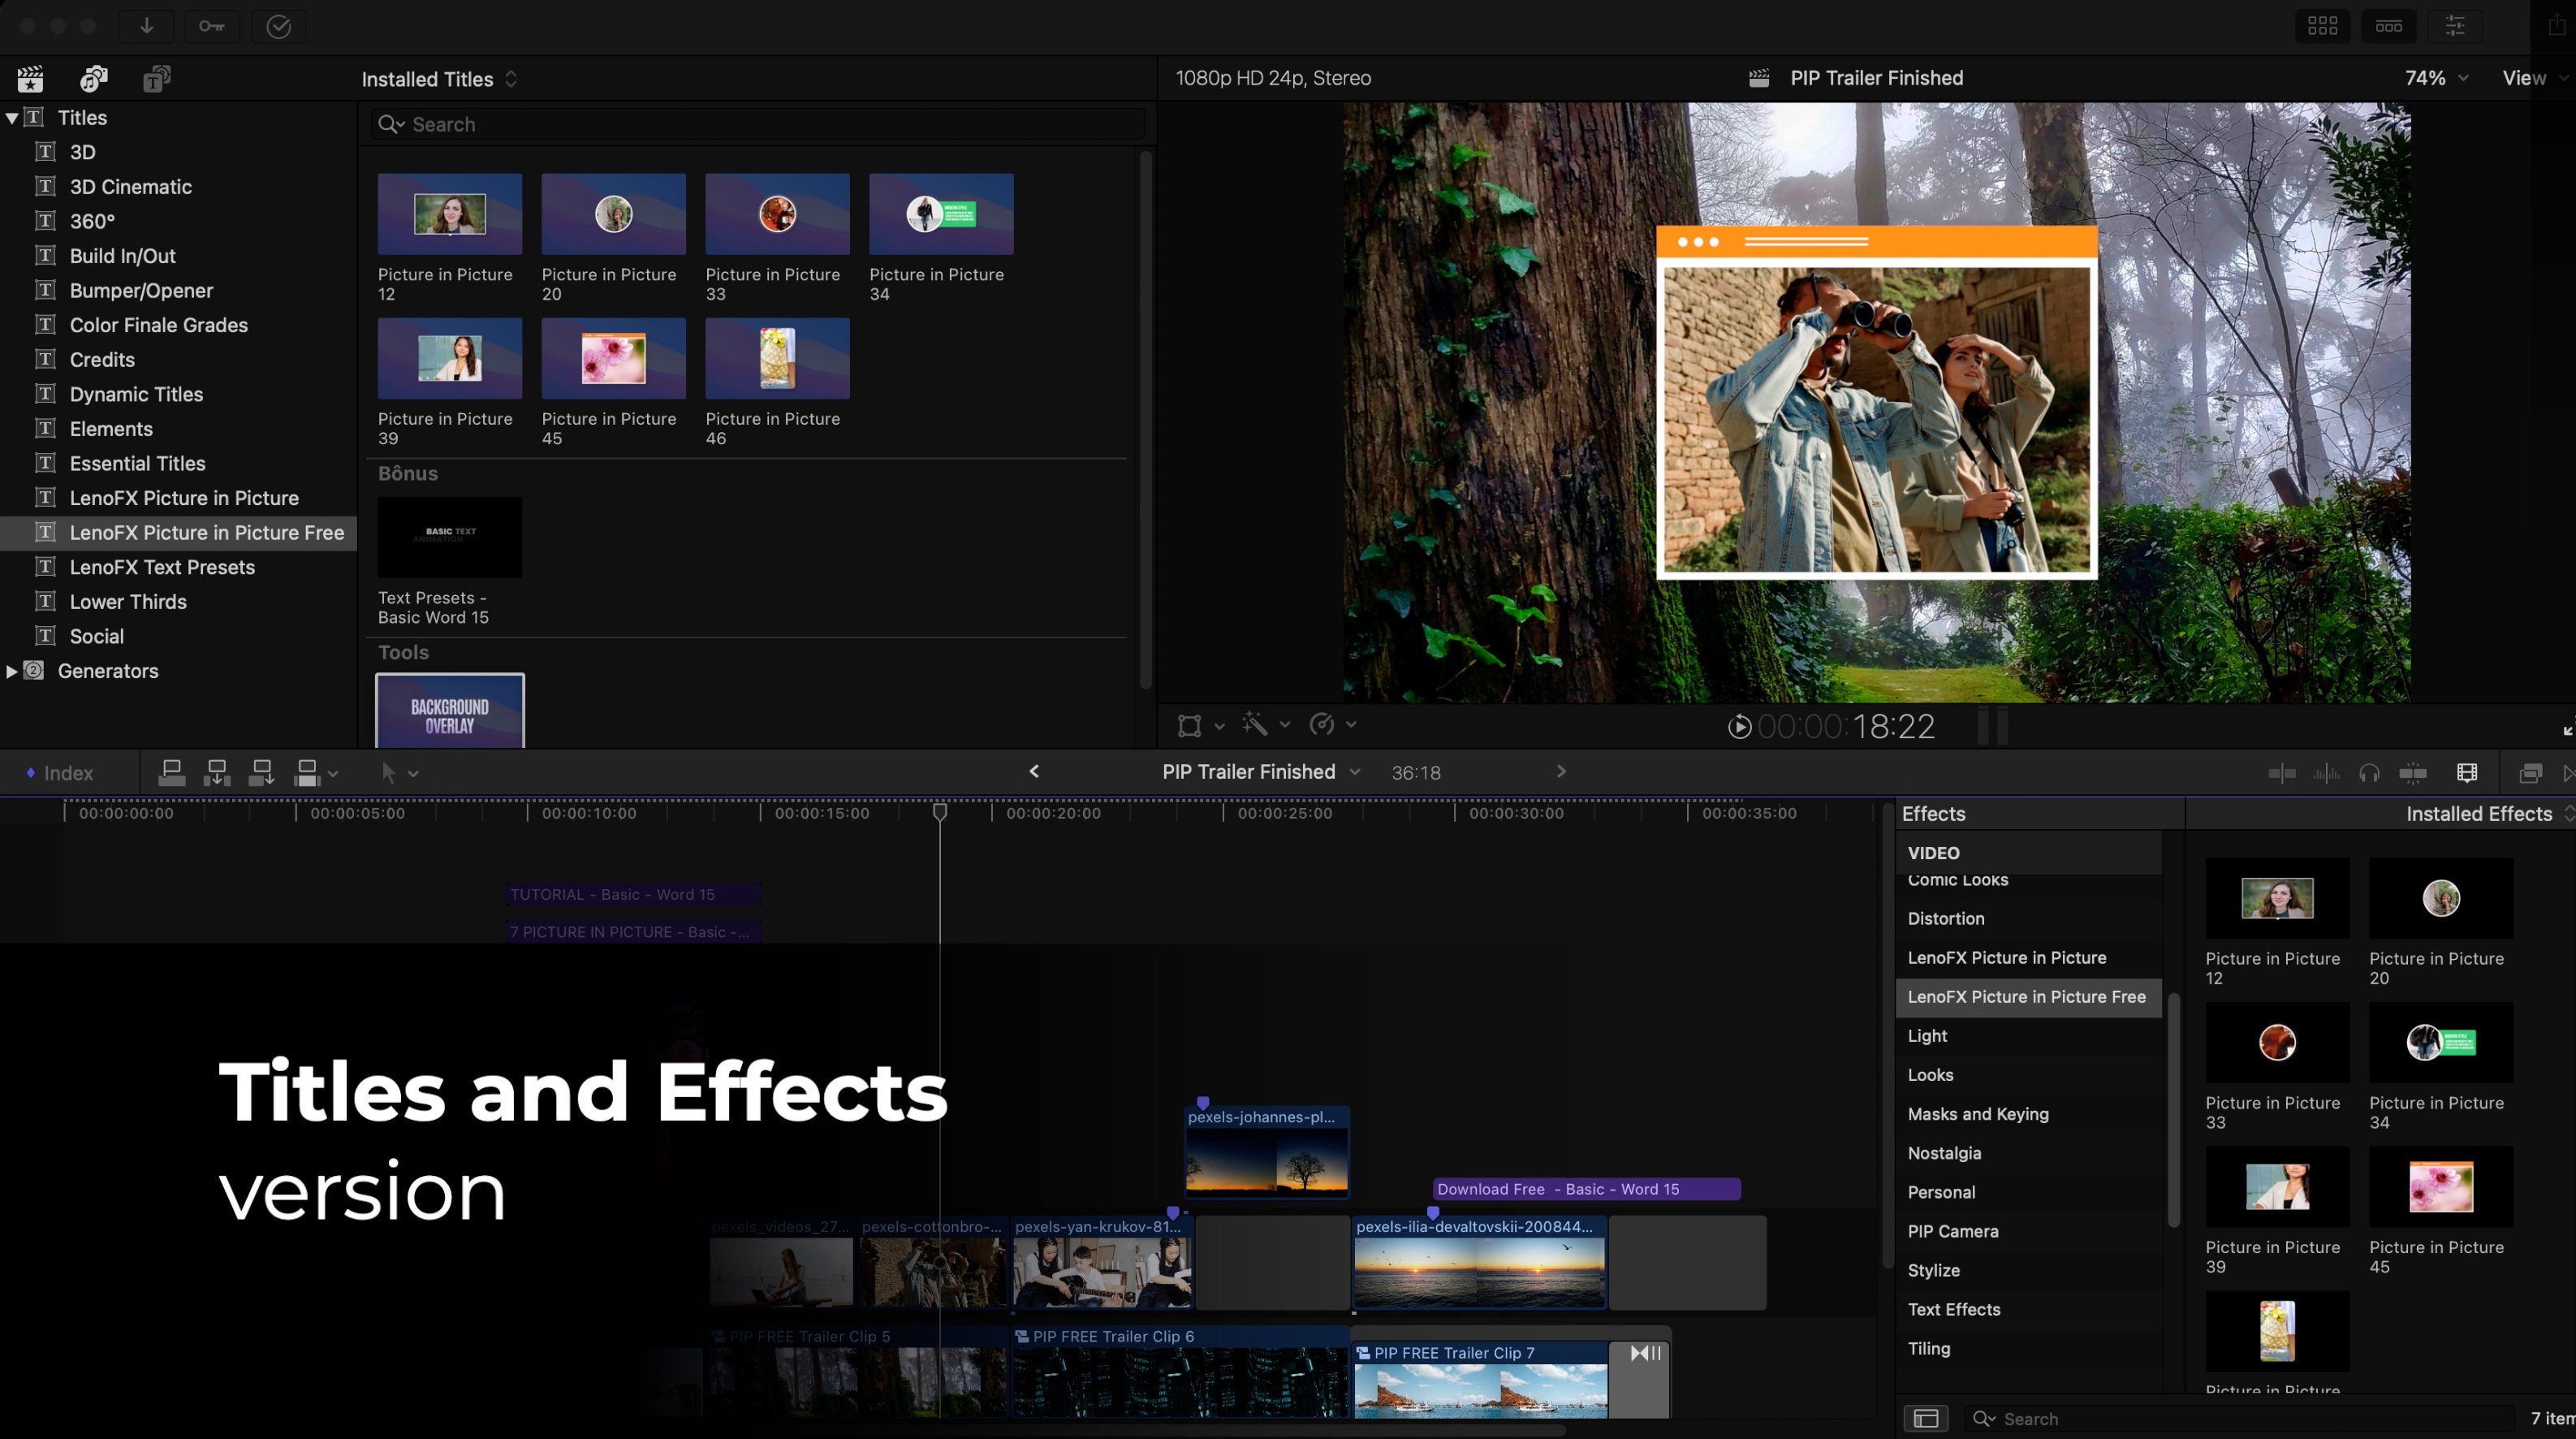The image size is (2576, 1439).
Task: Collapse the Titles category tree
Action: coord(11,118)
